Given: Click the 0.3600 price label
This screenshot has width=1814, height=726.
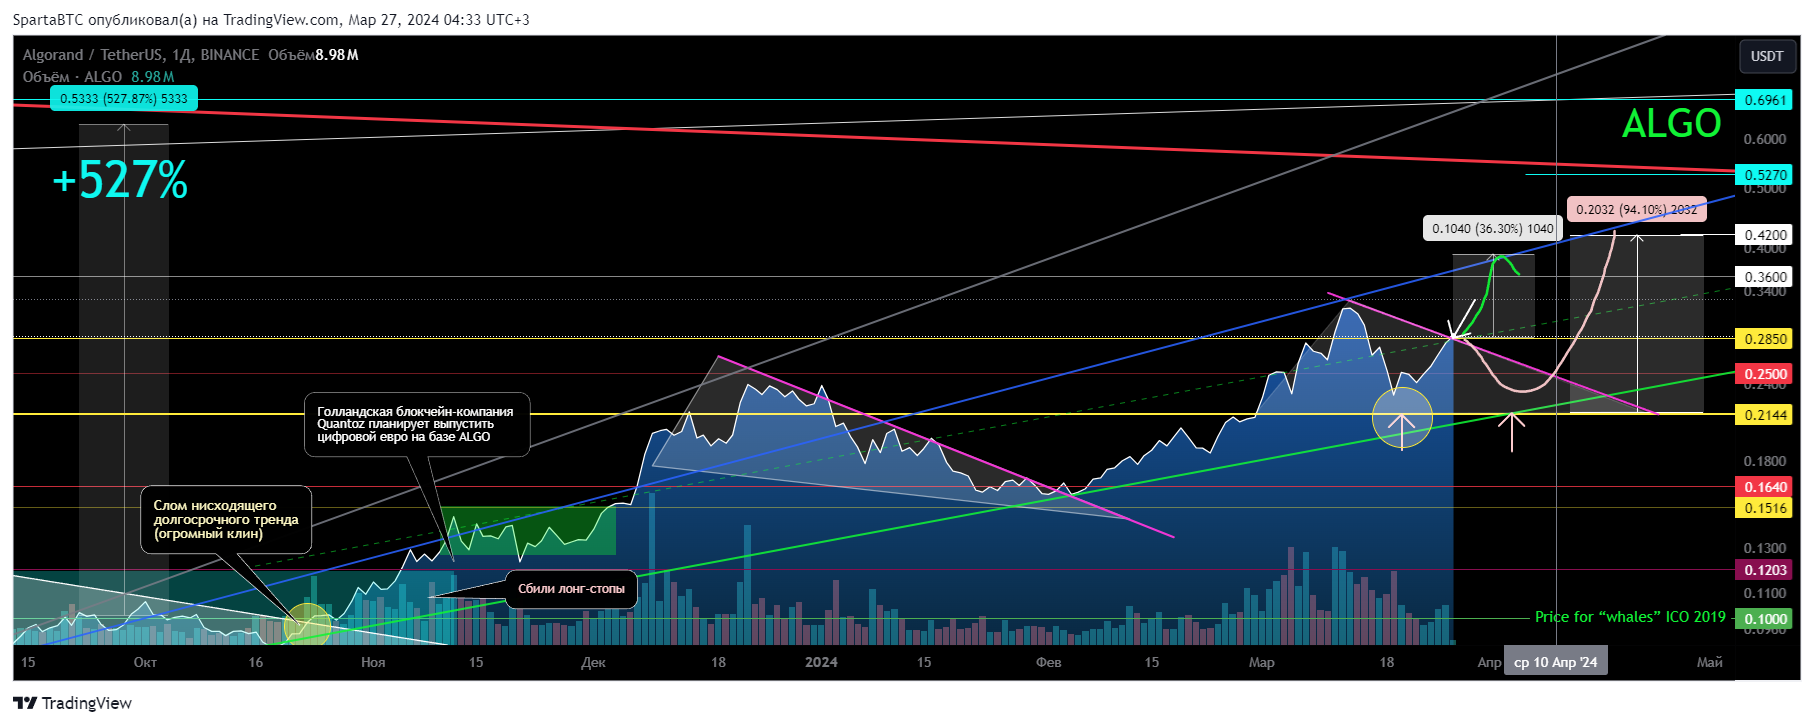Looking at the screenshot, I should pos(1765,277).
